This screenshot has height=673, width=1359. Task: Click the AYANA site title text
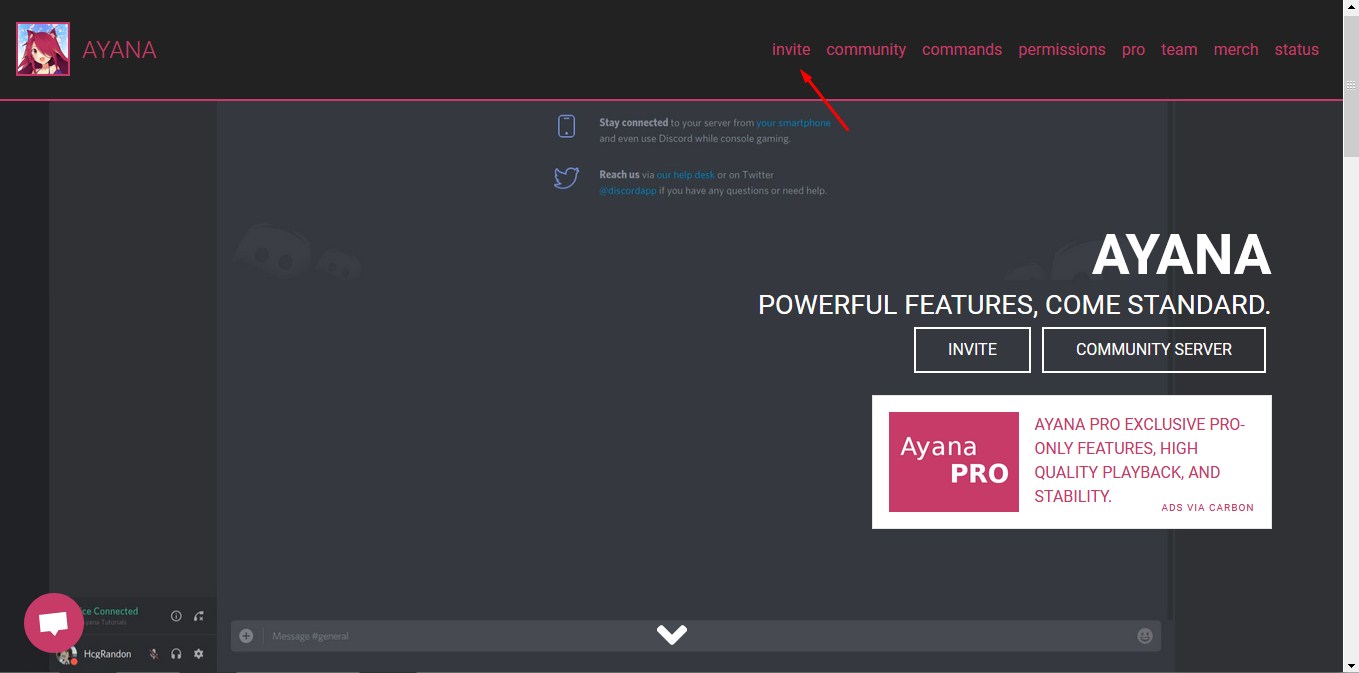coord(119,50)
